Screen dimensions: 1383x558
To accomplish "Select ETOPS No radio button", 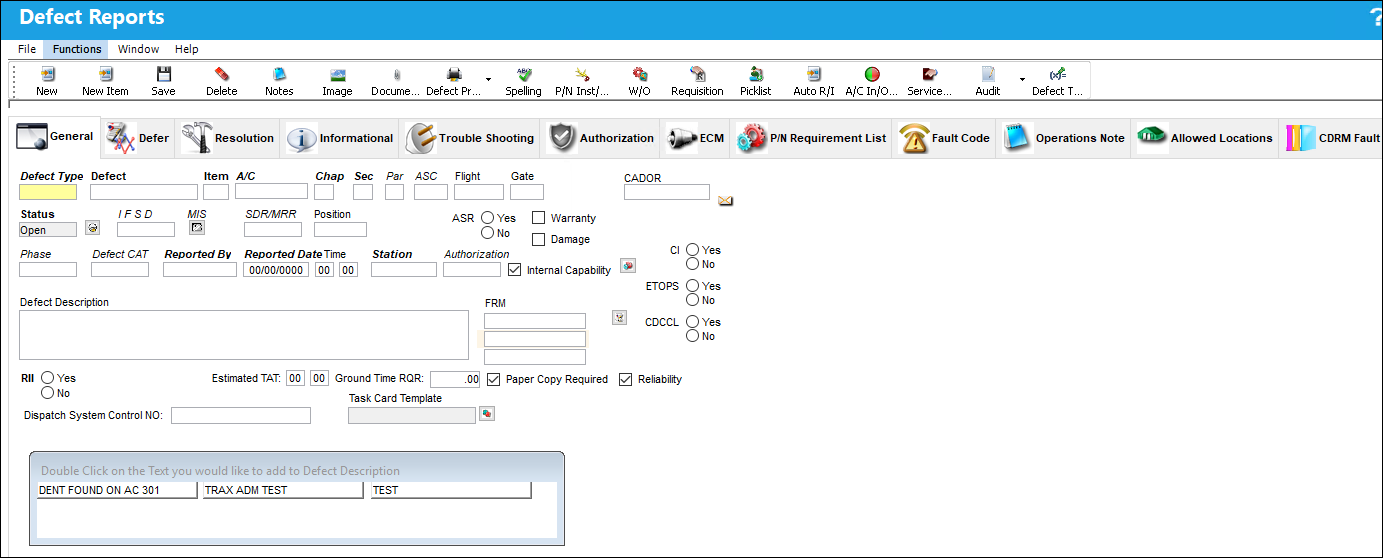I will tap(692, 300).
